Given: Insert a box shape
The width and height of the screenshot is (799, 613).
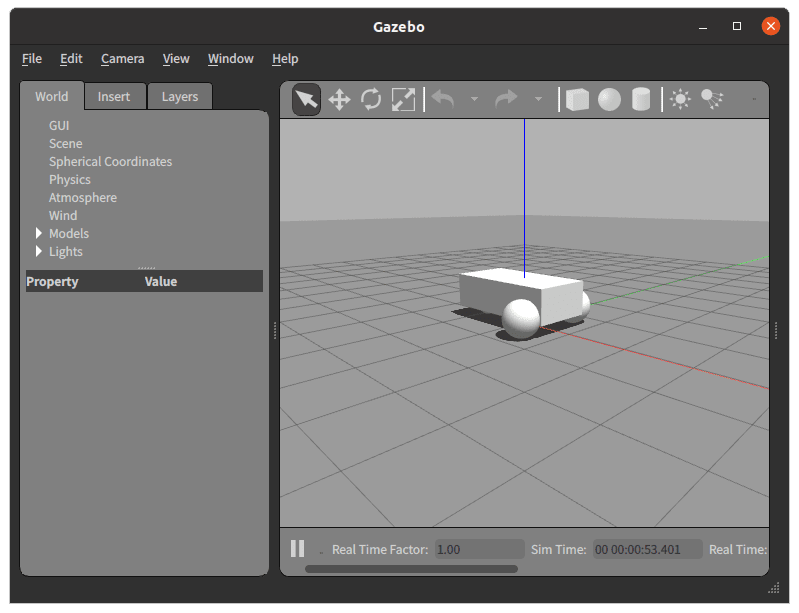Looking at the screenshot, I should pyautogui.click(x=577, y=99).
